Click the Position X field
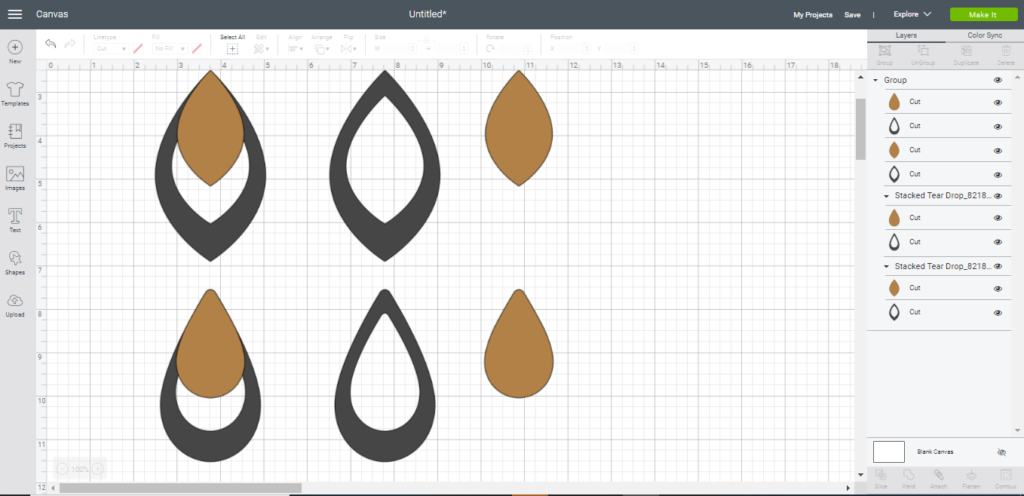This screenshot has width=1024, height=496. pos(574,49)
